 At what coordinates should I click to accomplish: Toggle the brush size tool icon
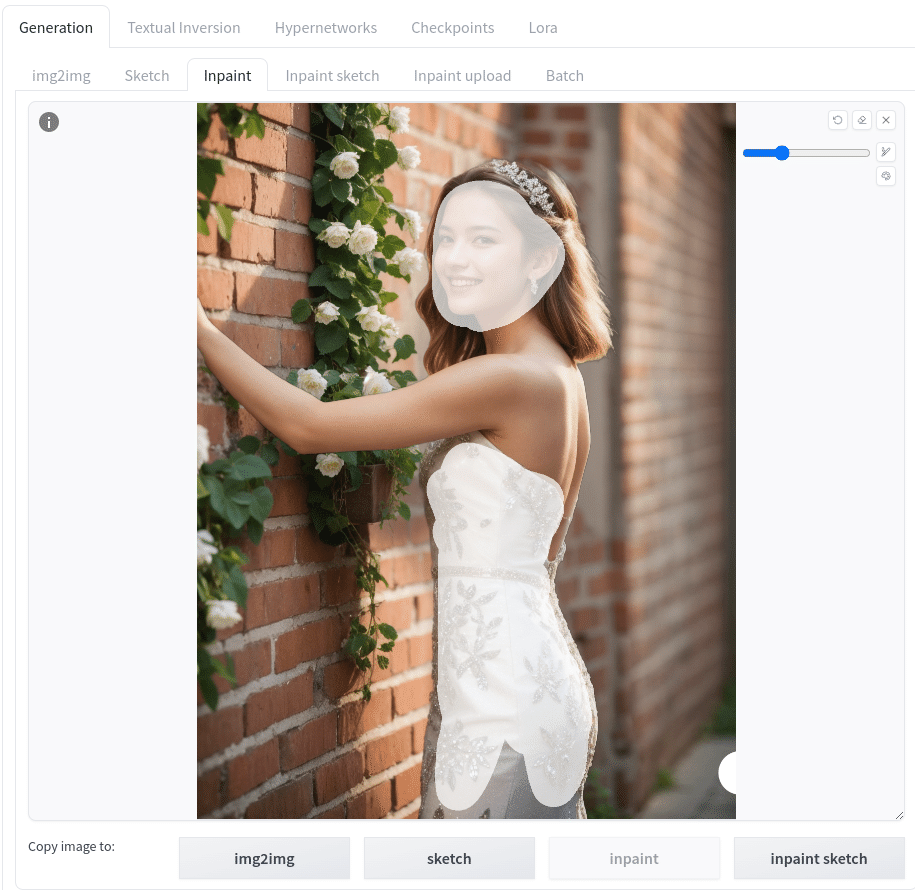pyautogui.click(x=886, y=152)
